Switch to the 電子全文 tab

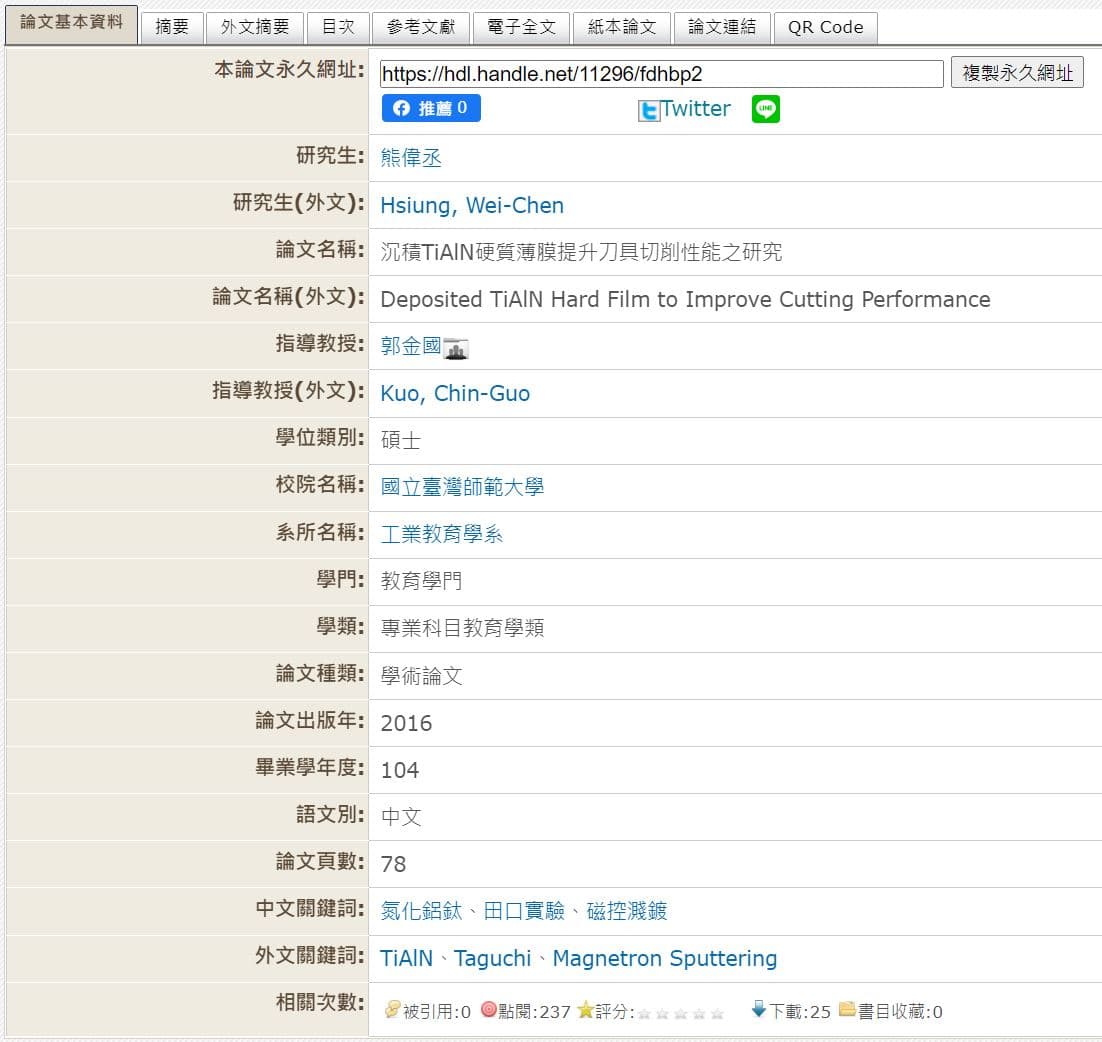click(521, 27)
